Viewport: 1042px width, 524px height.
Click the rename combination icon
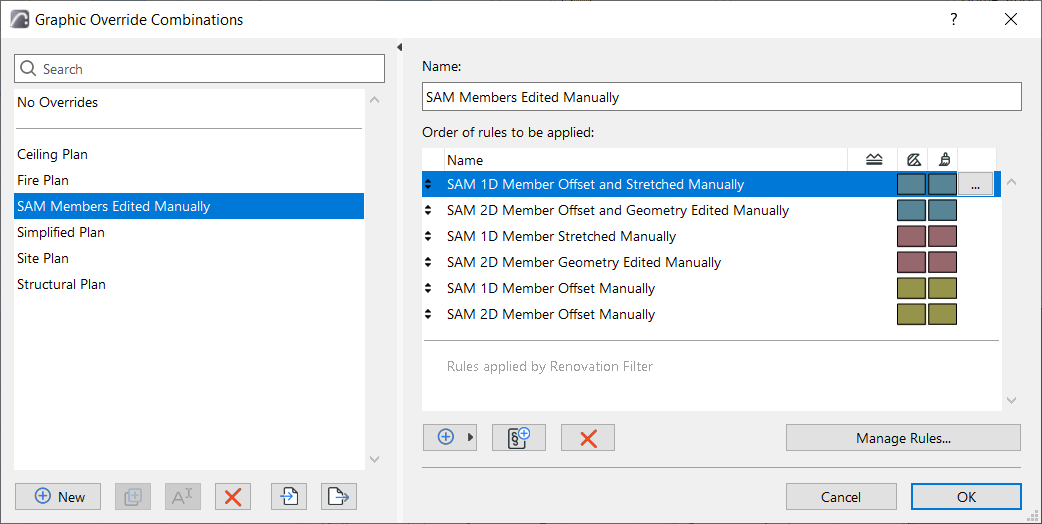click(182, 496)
